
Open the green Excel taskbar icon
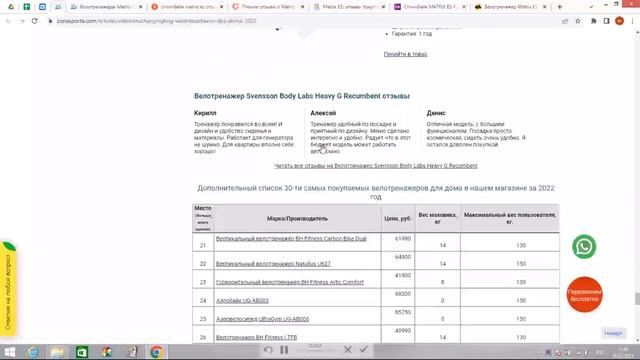pyautogui.click(x=82, y=352)
